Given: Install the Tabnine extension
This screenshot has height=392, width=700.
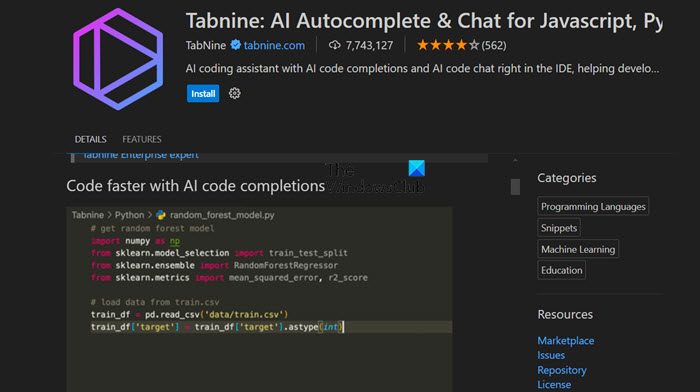Looking at the screenshot, I should click(x=203, y=93).
